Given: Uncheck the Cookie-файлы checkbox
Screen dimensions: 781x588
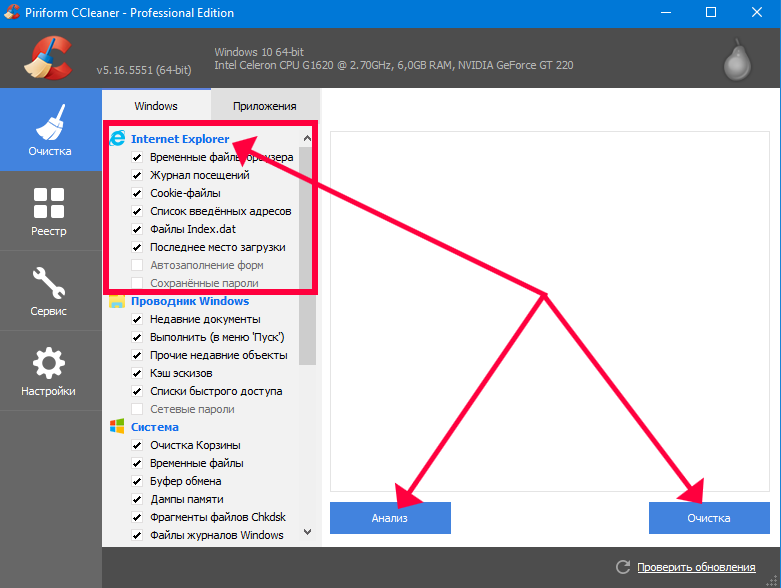Looking at the screenshot, I should tap(137, 193).
